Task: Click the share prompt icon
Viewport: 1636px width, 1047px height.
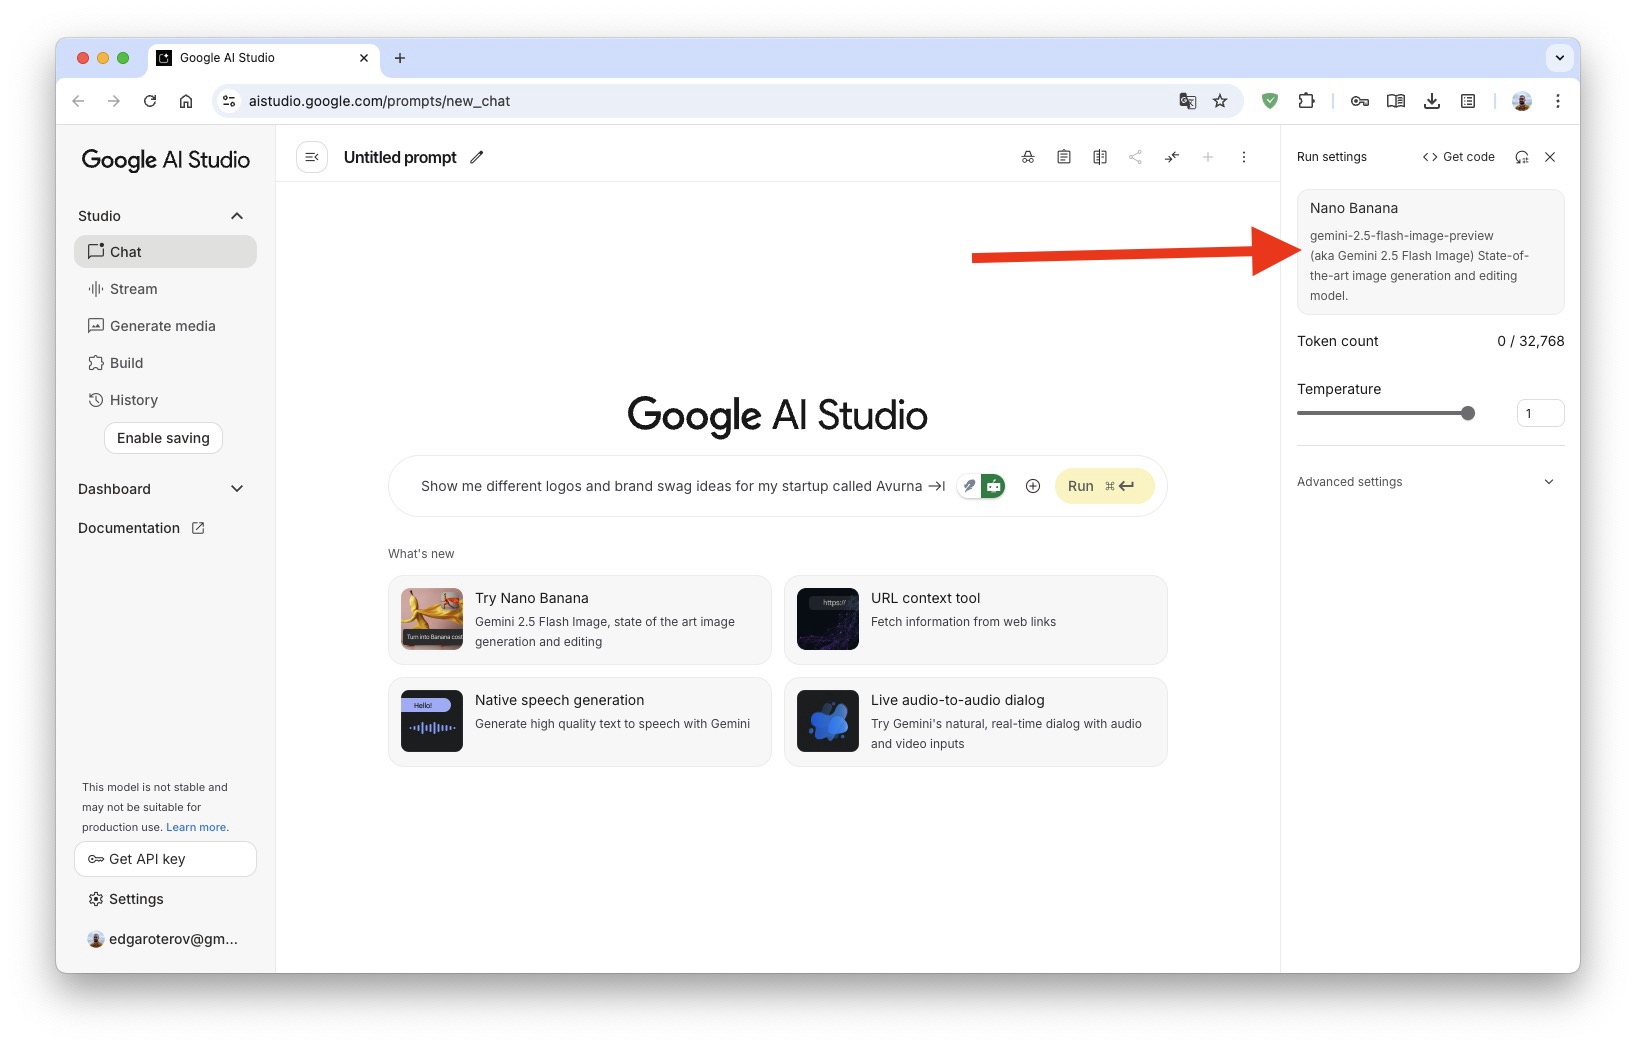Action: (x=1136, y=157)
